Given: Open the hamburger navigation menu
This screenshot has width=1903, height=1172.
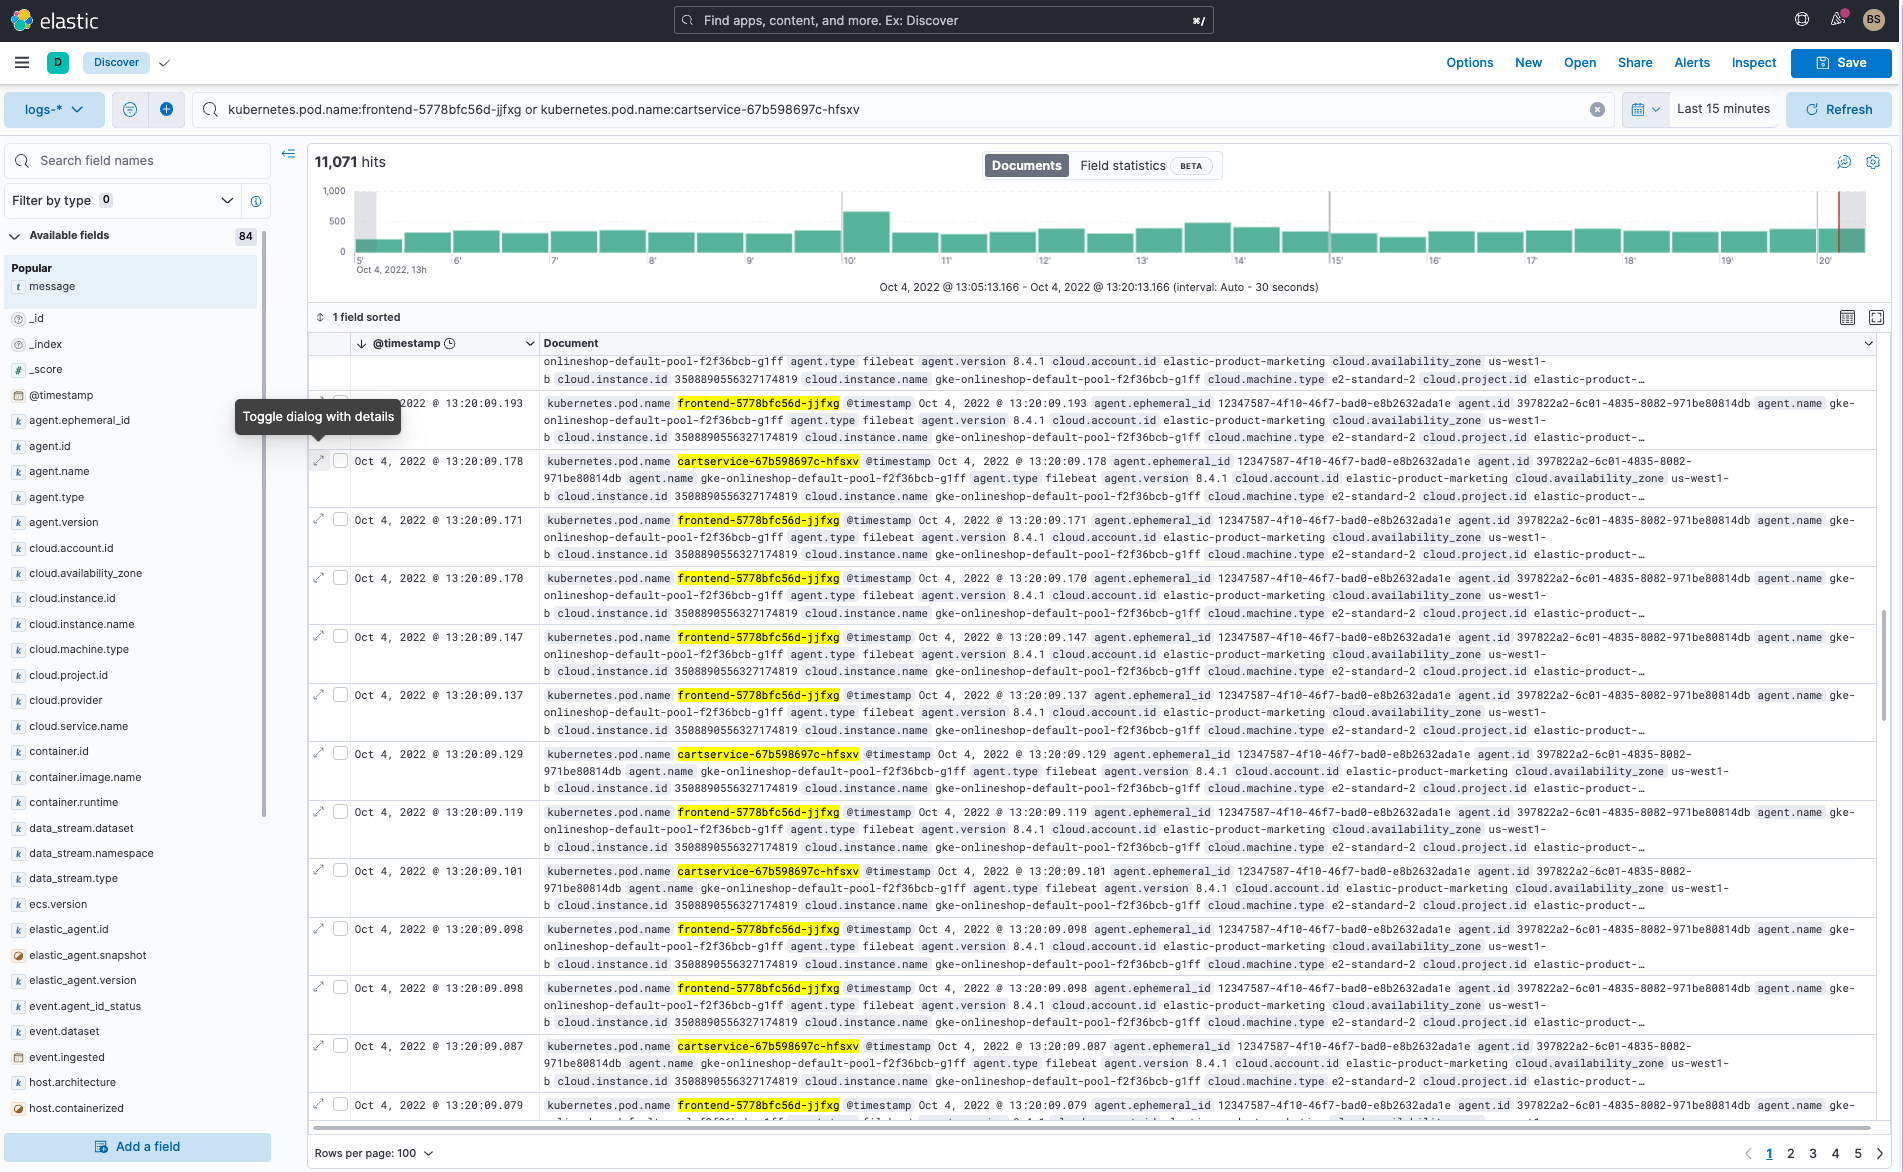Looking at the screenshot, I should click(22, 62).
